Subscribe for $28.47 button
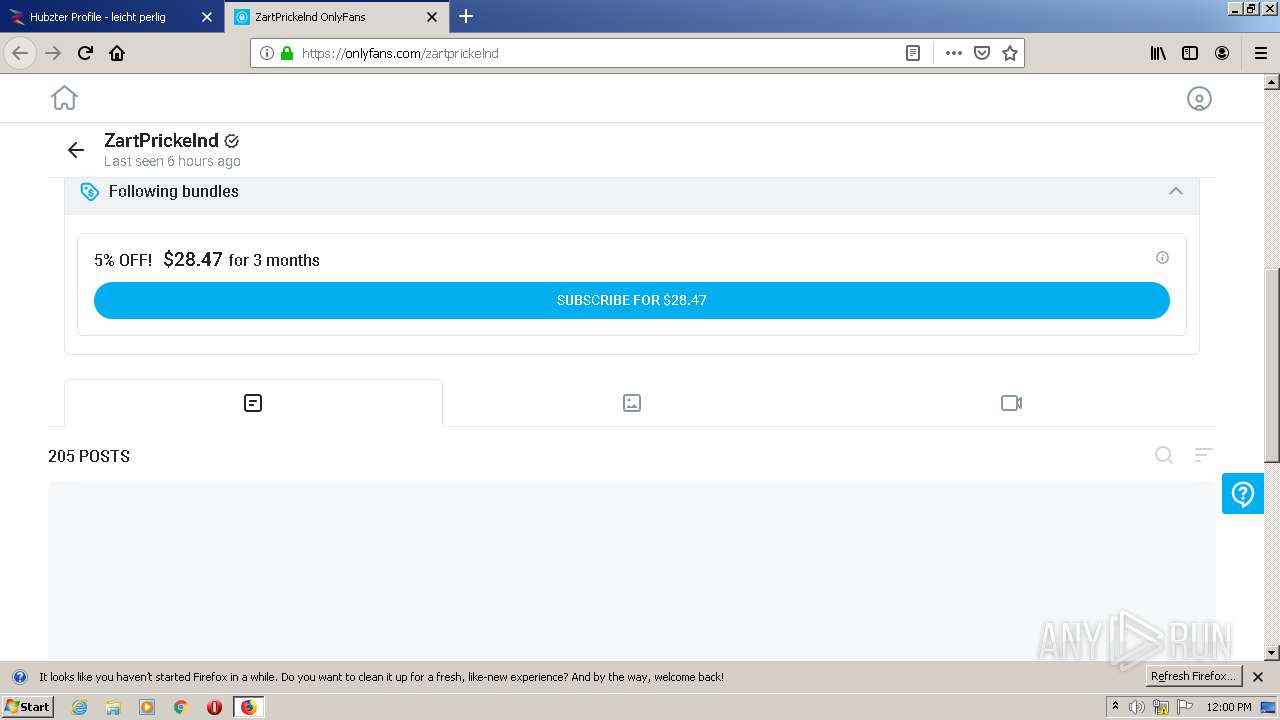The image size is (1280, 720). pyautogui.click(x=632, y=300)
